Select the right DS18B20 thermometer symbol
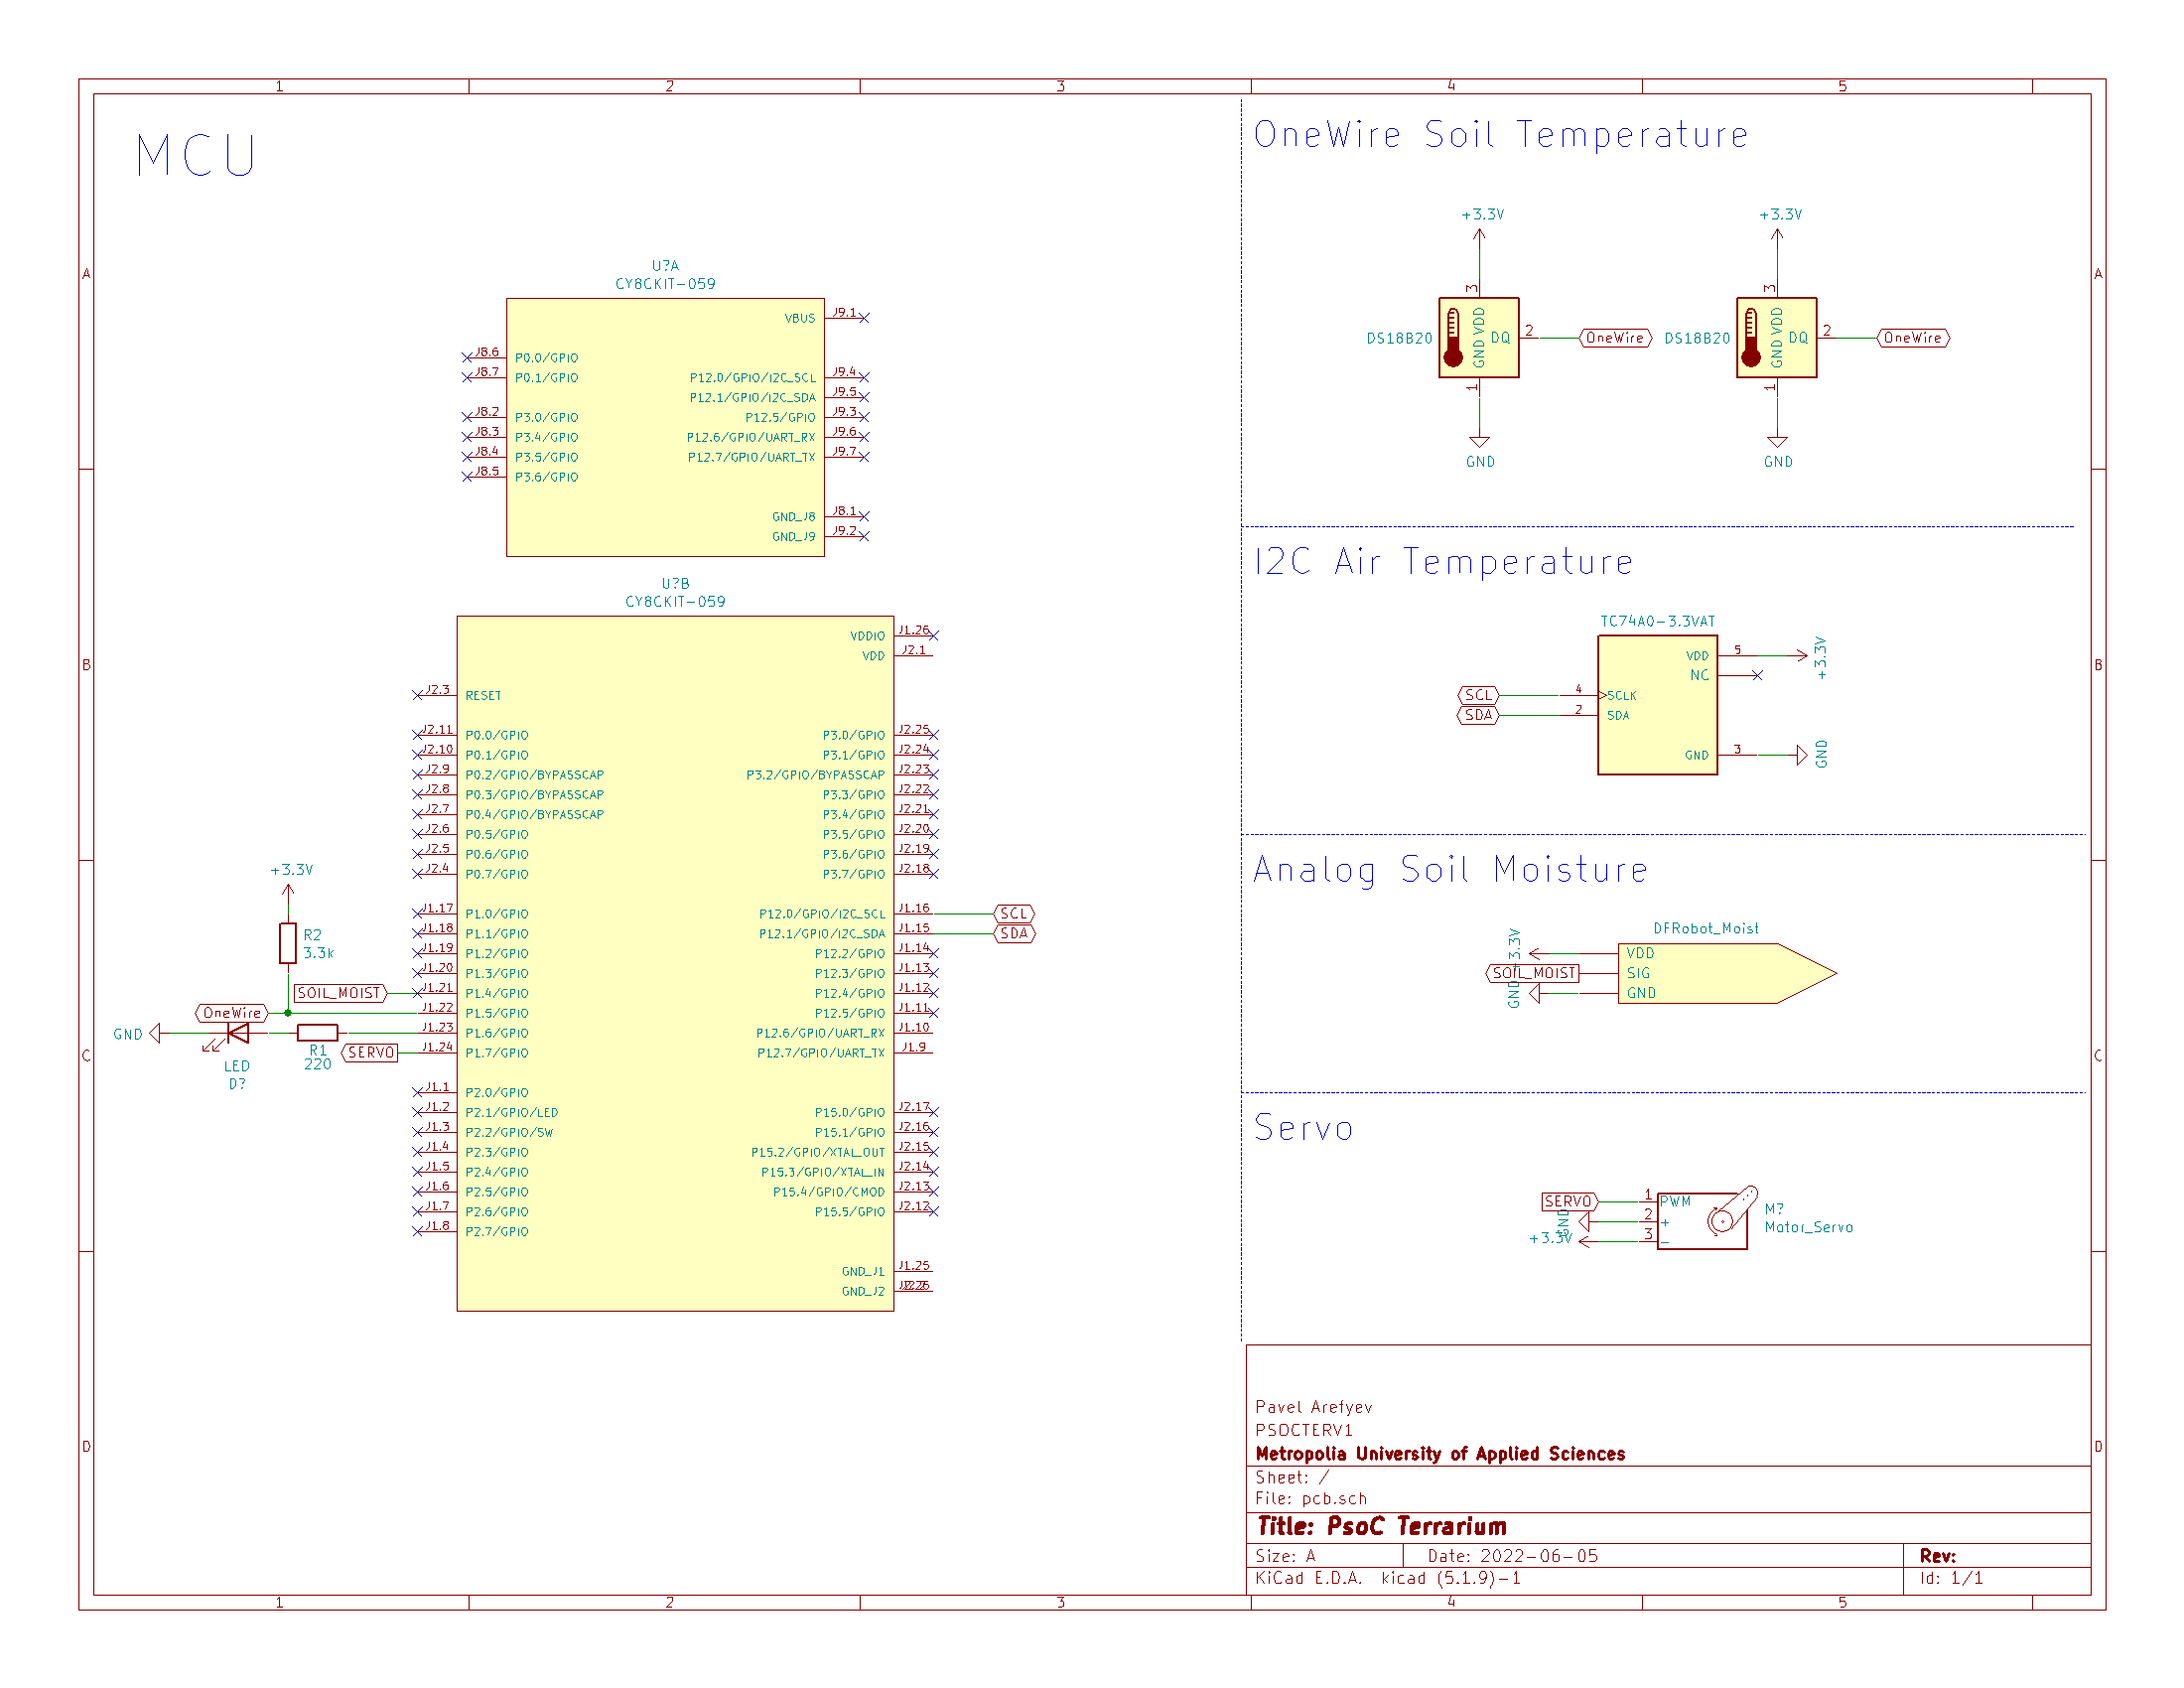Screen dimensions: 2184x1688 (1776, 338)
